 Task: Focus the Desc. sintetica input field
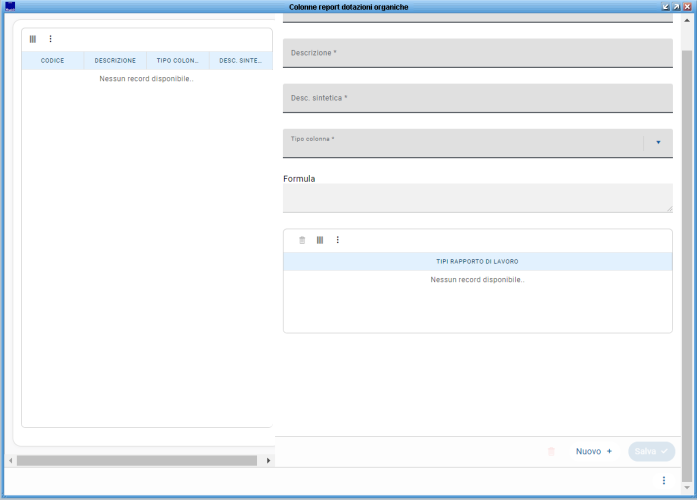coord(477,98)
